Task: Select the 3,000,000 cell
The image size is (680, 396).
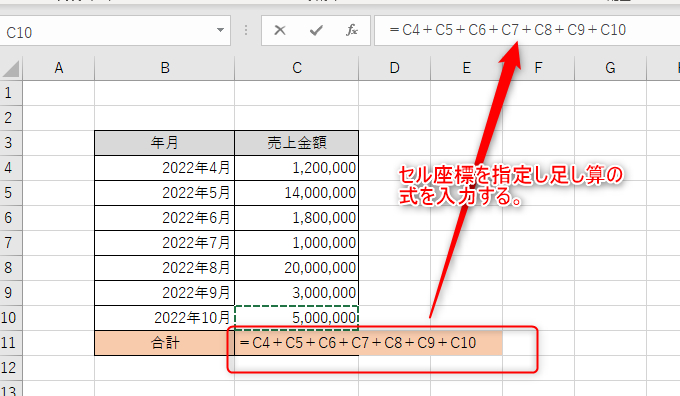Action: (x=297, y=293)
